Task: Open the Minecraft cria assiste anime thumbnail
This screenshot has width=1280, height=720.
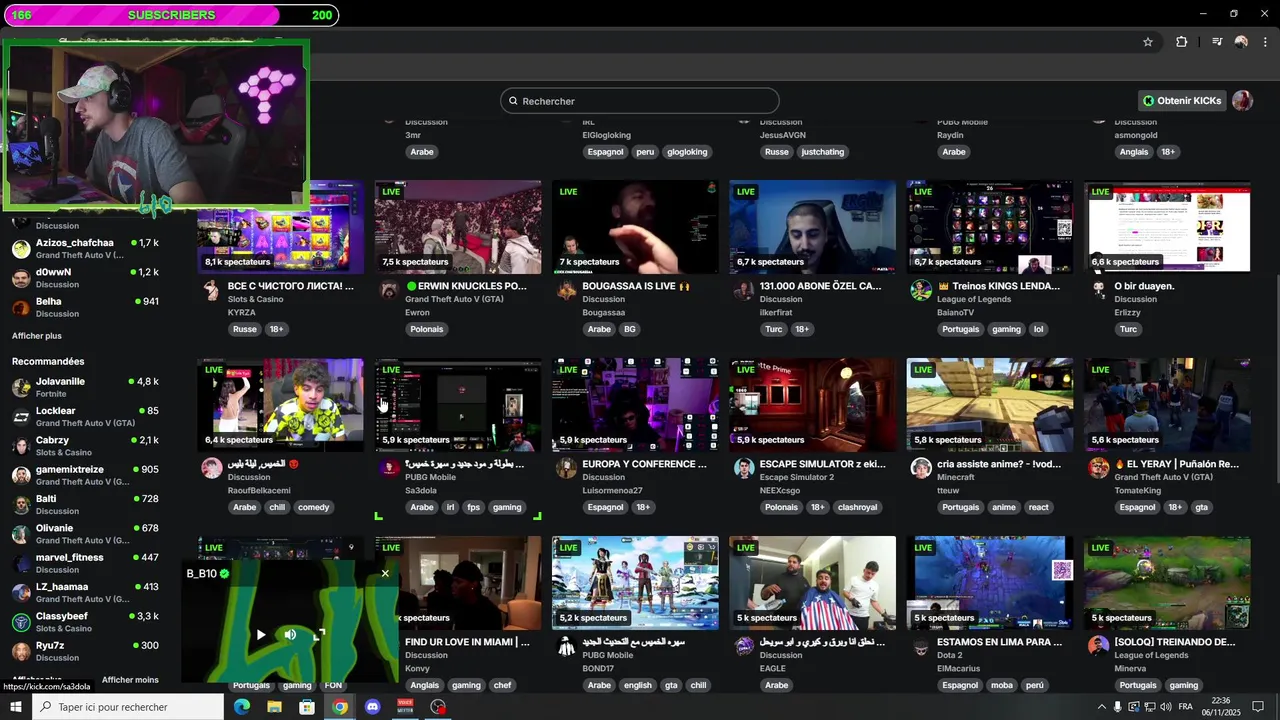Action: pos(990,405)
